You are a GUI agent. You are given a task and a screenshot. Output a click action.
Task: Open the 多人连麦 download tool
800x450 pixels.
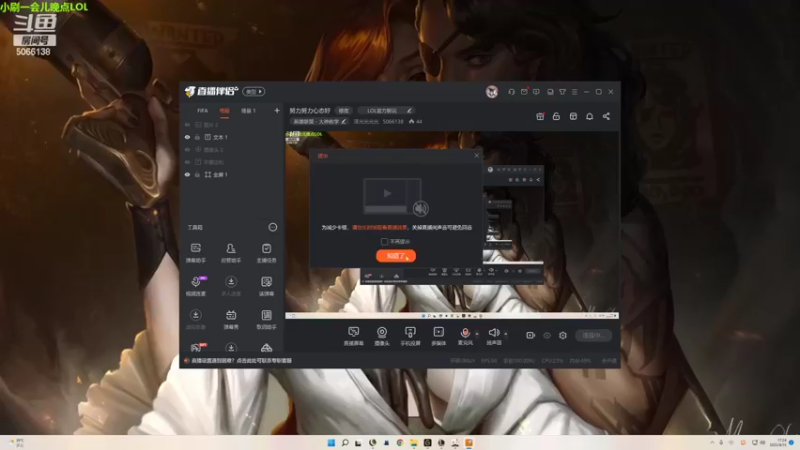231,286
